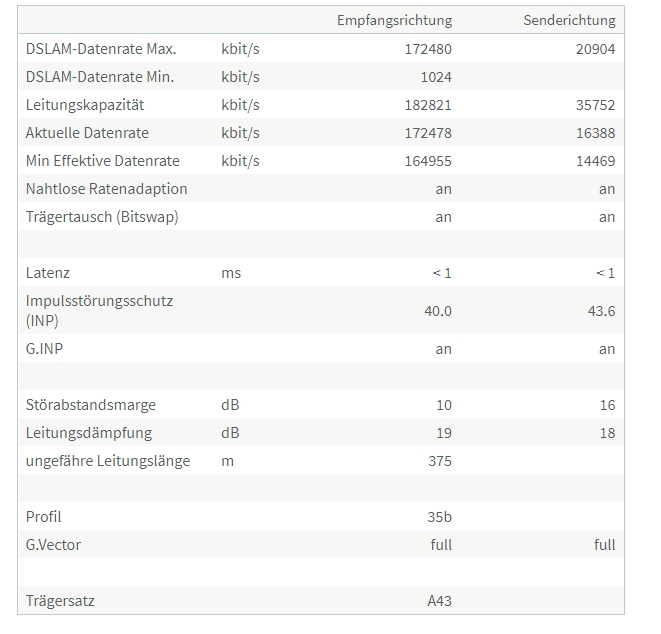Select the DSLAM-Datenrate Max. row label
Screen dimensions: 661x634
[x=101, y=49]
